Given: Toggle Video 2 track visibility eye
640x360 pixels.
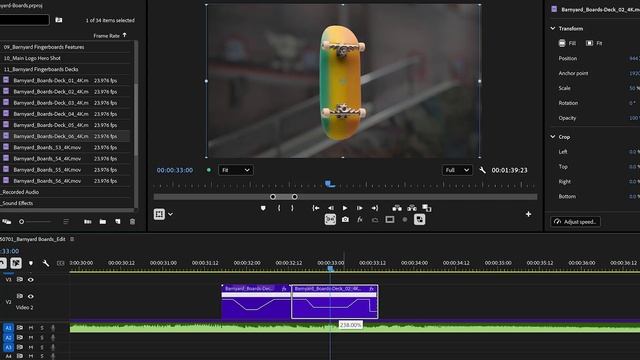Looking at the screenshot, I should [x=31, y=296].
